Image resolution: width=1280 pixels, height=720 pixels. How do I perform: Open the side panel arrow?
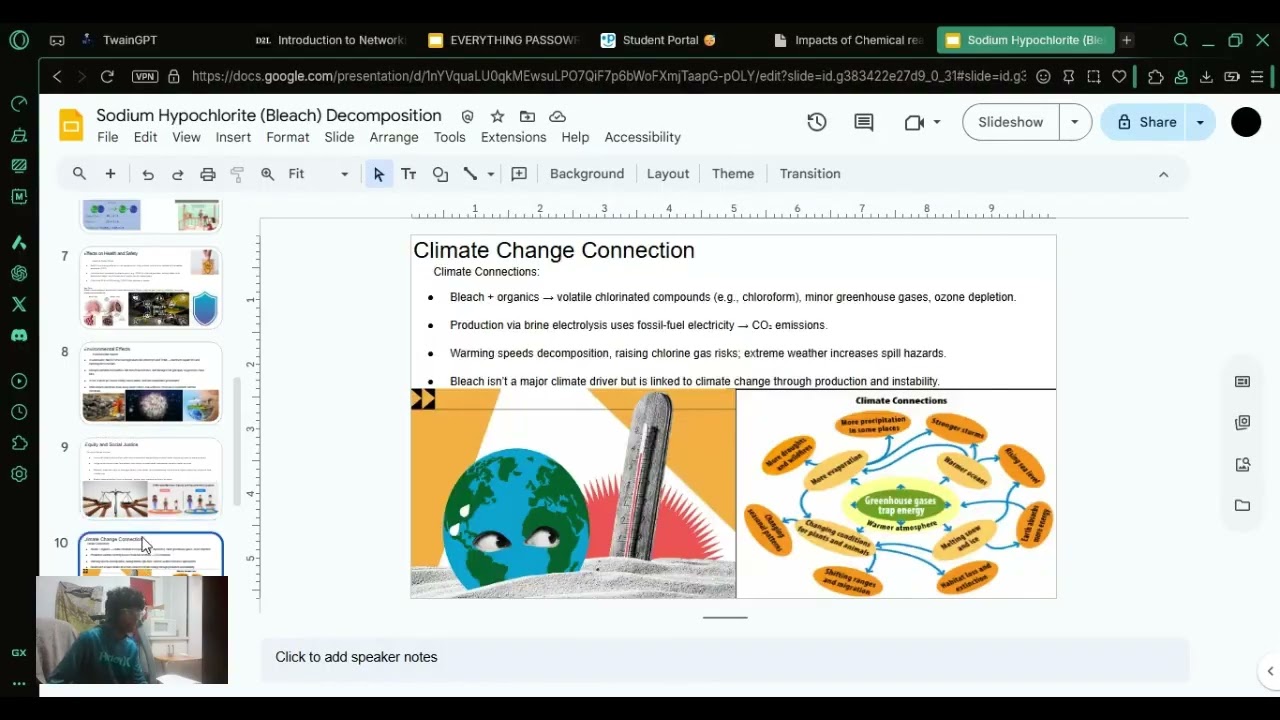click(x=1270, y=671)
